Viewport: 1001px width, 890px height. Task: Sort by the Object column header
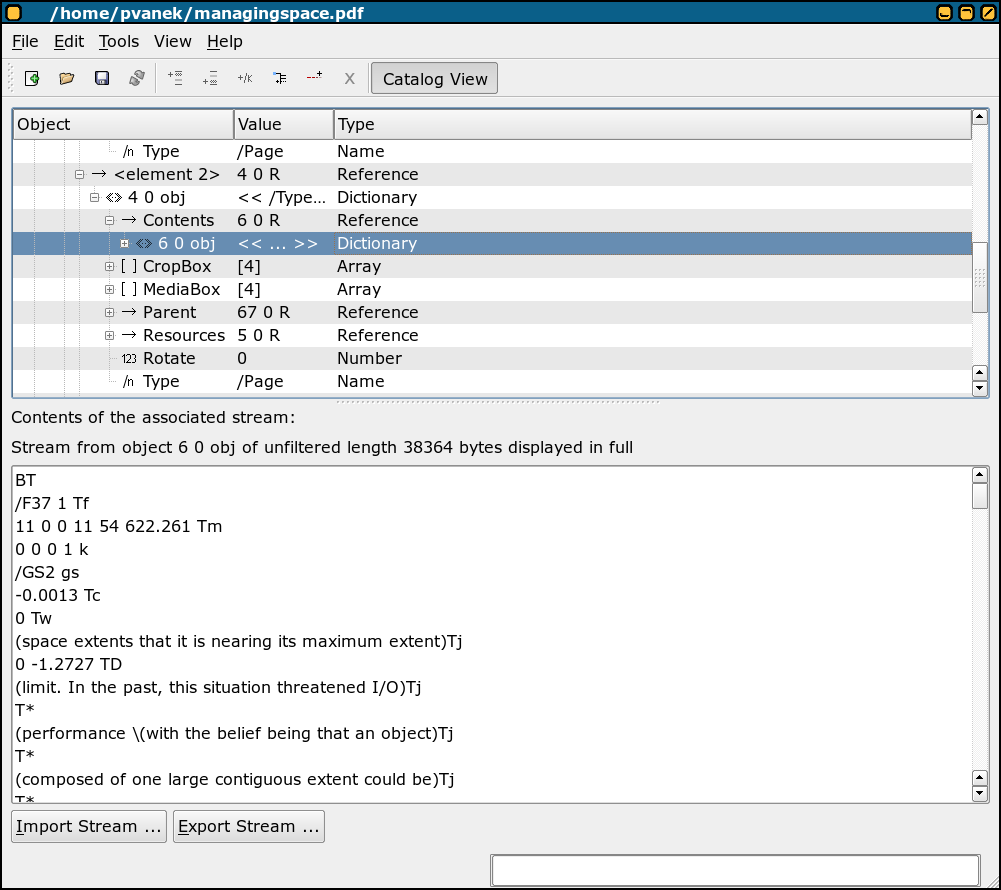(x=123, y=124)
